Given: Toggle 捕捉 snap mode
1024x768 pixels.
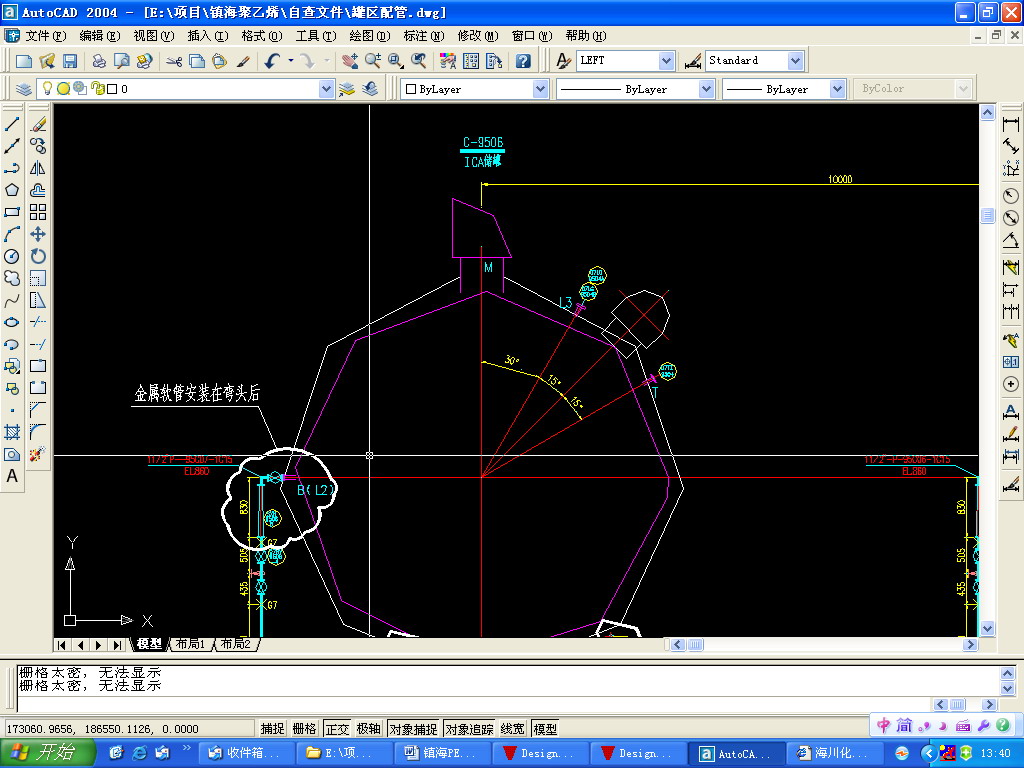Looking at the screenshot, I should pyautogui.click(x=272, y=729).
